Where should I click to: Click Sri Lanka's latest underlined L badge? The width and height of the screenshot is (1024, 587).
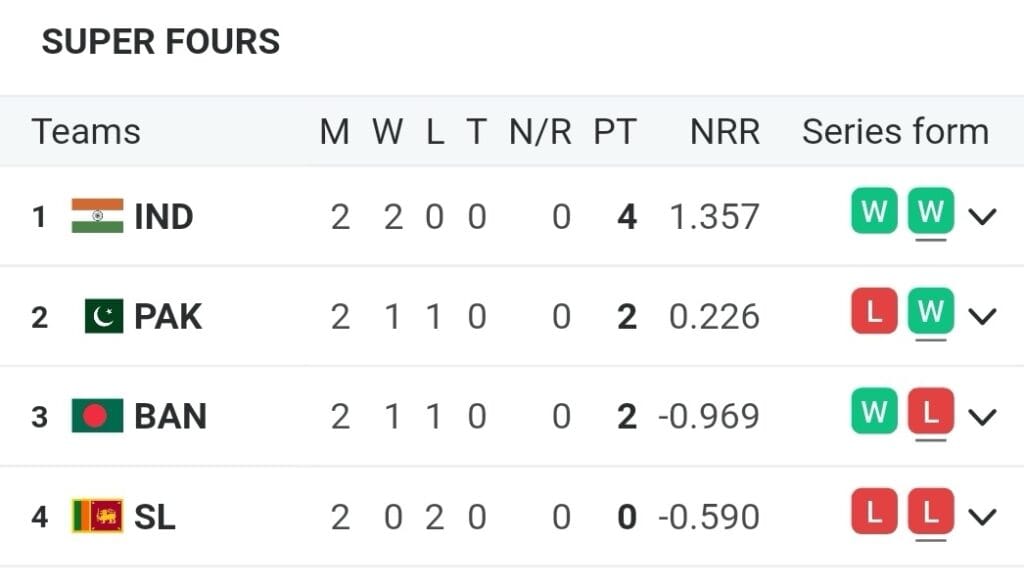pos(931,514)
